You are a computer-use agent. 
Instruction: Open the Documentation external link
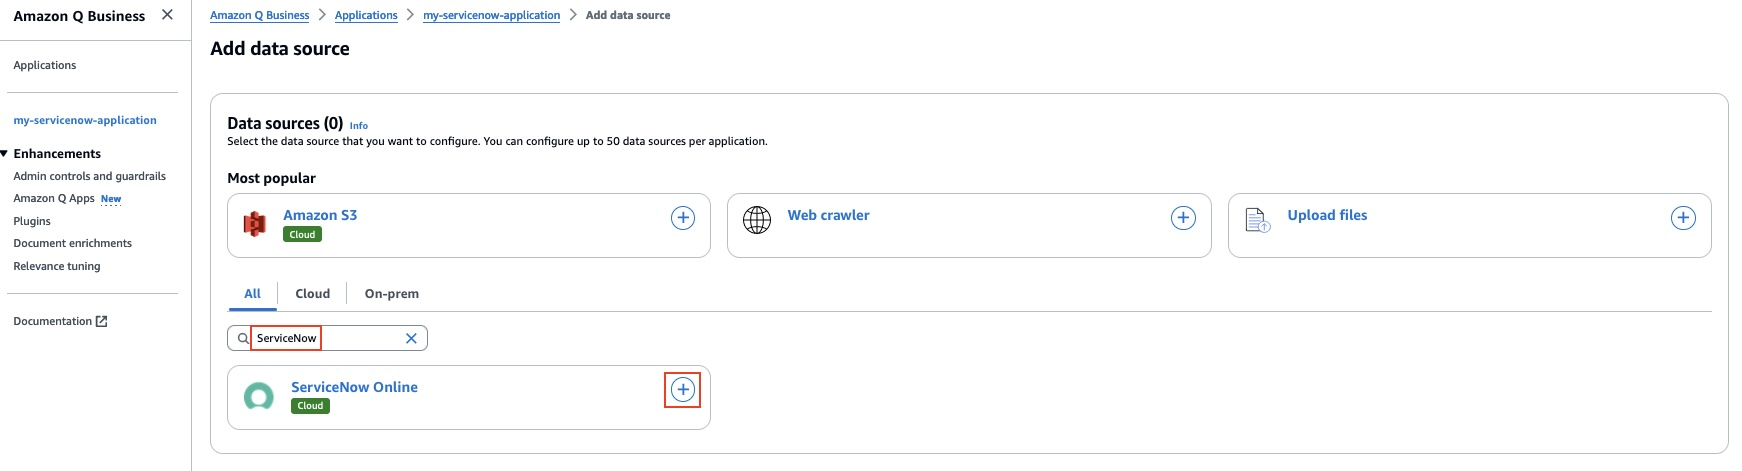60,321
